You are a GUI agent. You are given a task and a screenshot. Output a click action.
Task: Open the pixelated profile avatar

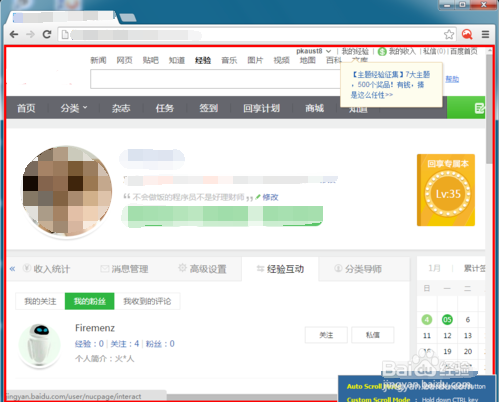pos(67,191)
